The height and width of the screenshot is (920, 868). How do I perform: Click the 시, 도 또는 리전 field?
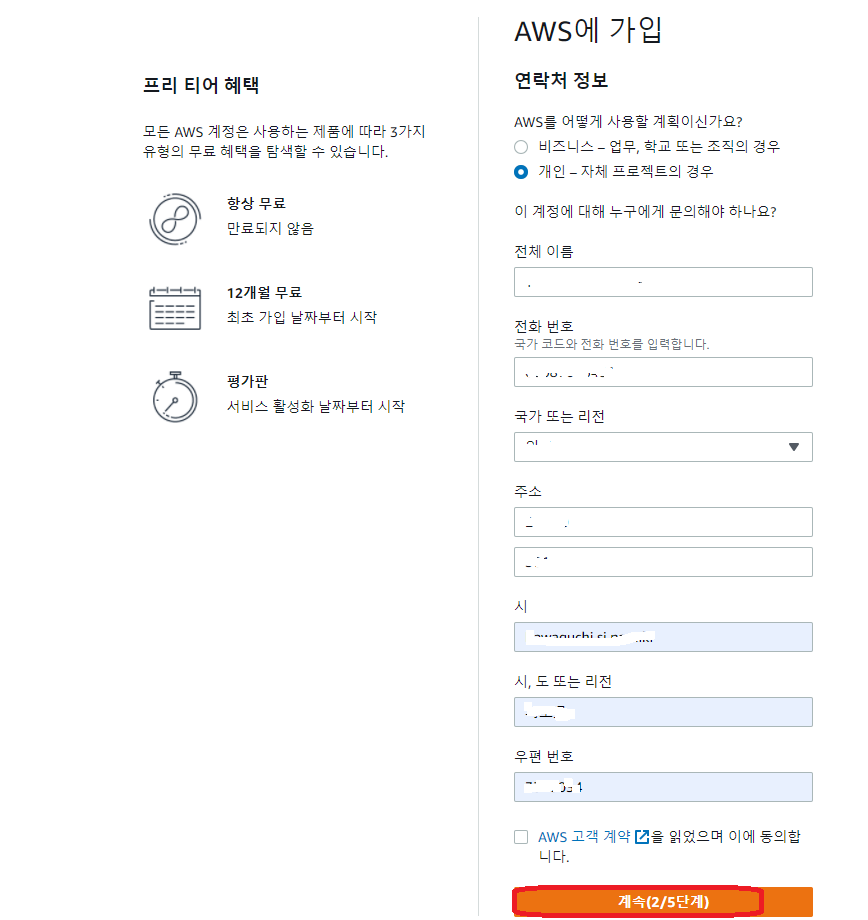(663, 712)
